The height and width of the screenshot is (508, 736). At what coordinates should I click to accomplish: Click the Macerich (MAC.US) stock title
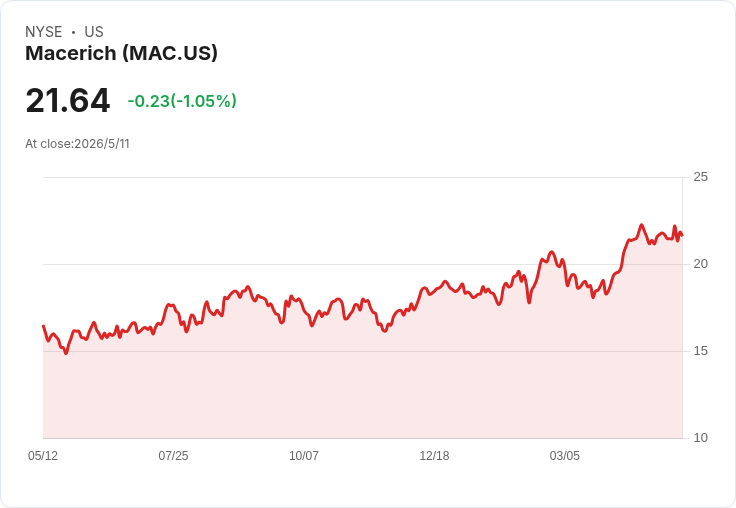[x=121, y=54]
